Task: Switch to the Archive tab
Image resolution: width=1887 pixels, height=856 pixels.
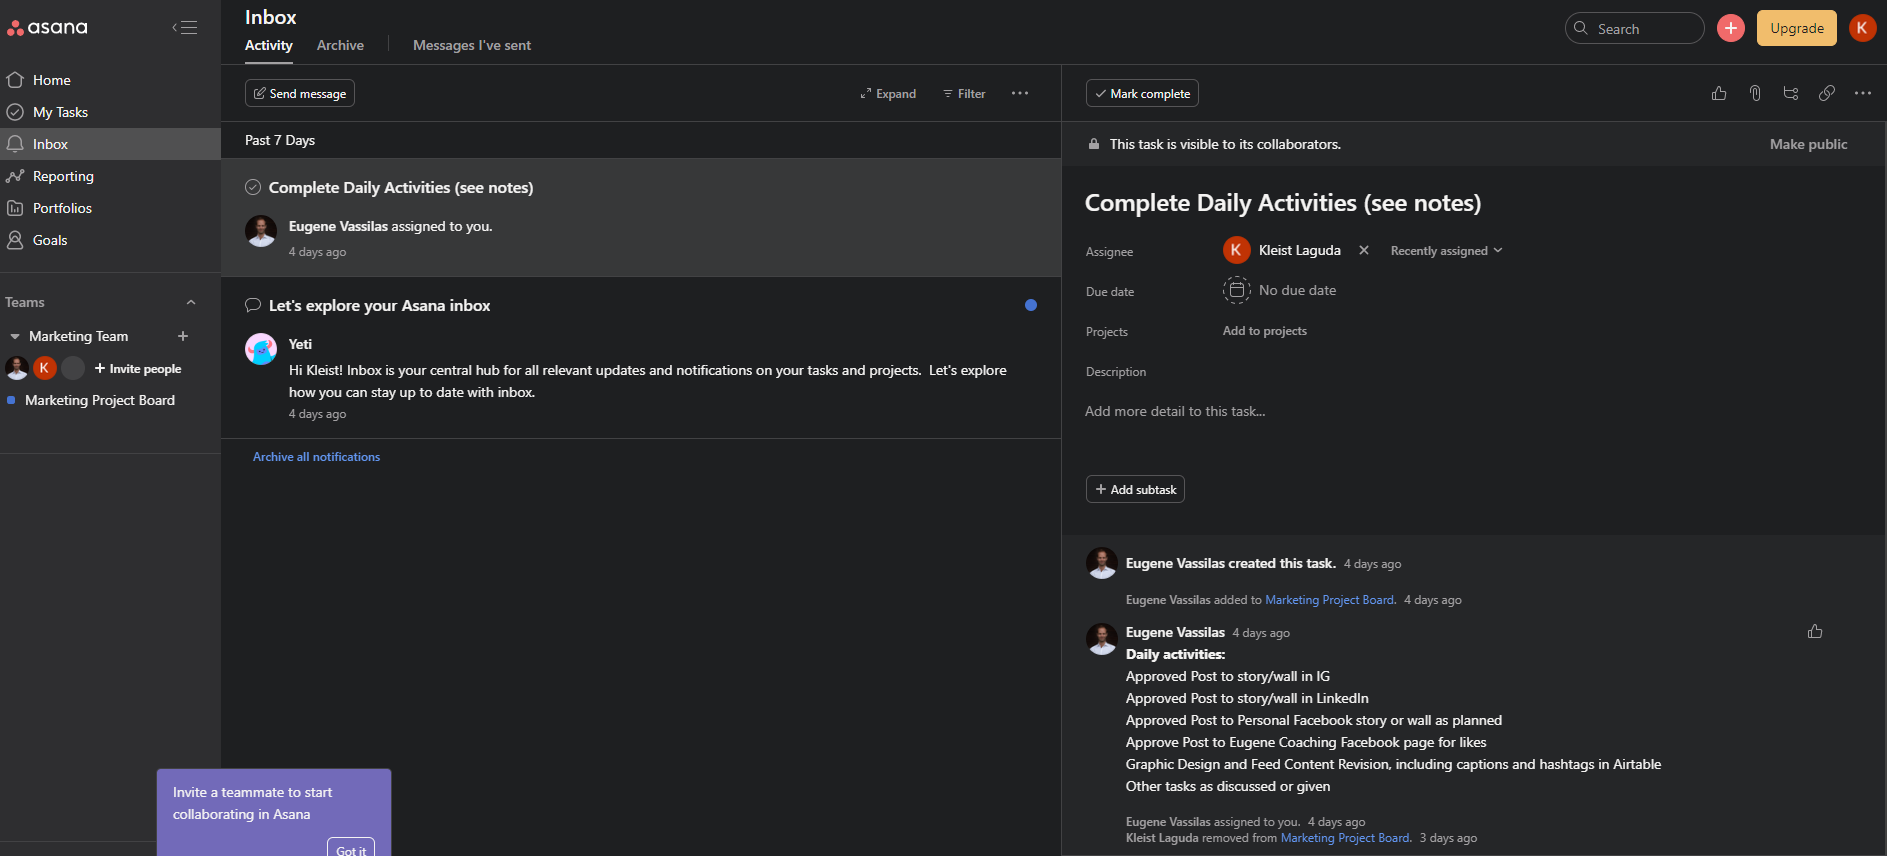Action: [340, 45]
